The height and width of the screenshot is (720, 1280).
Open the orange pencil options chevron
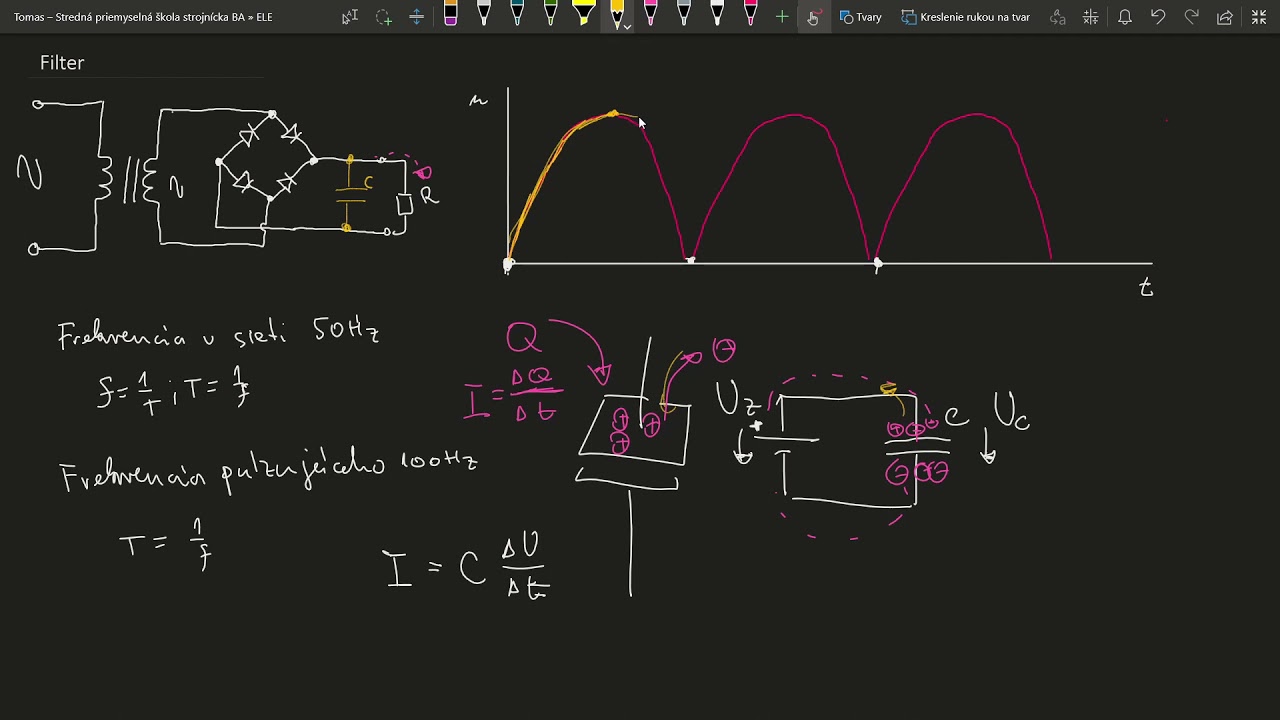point(627,26)
